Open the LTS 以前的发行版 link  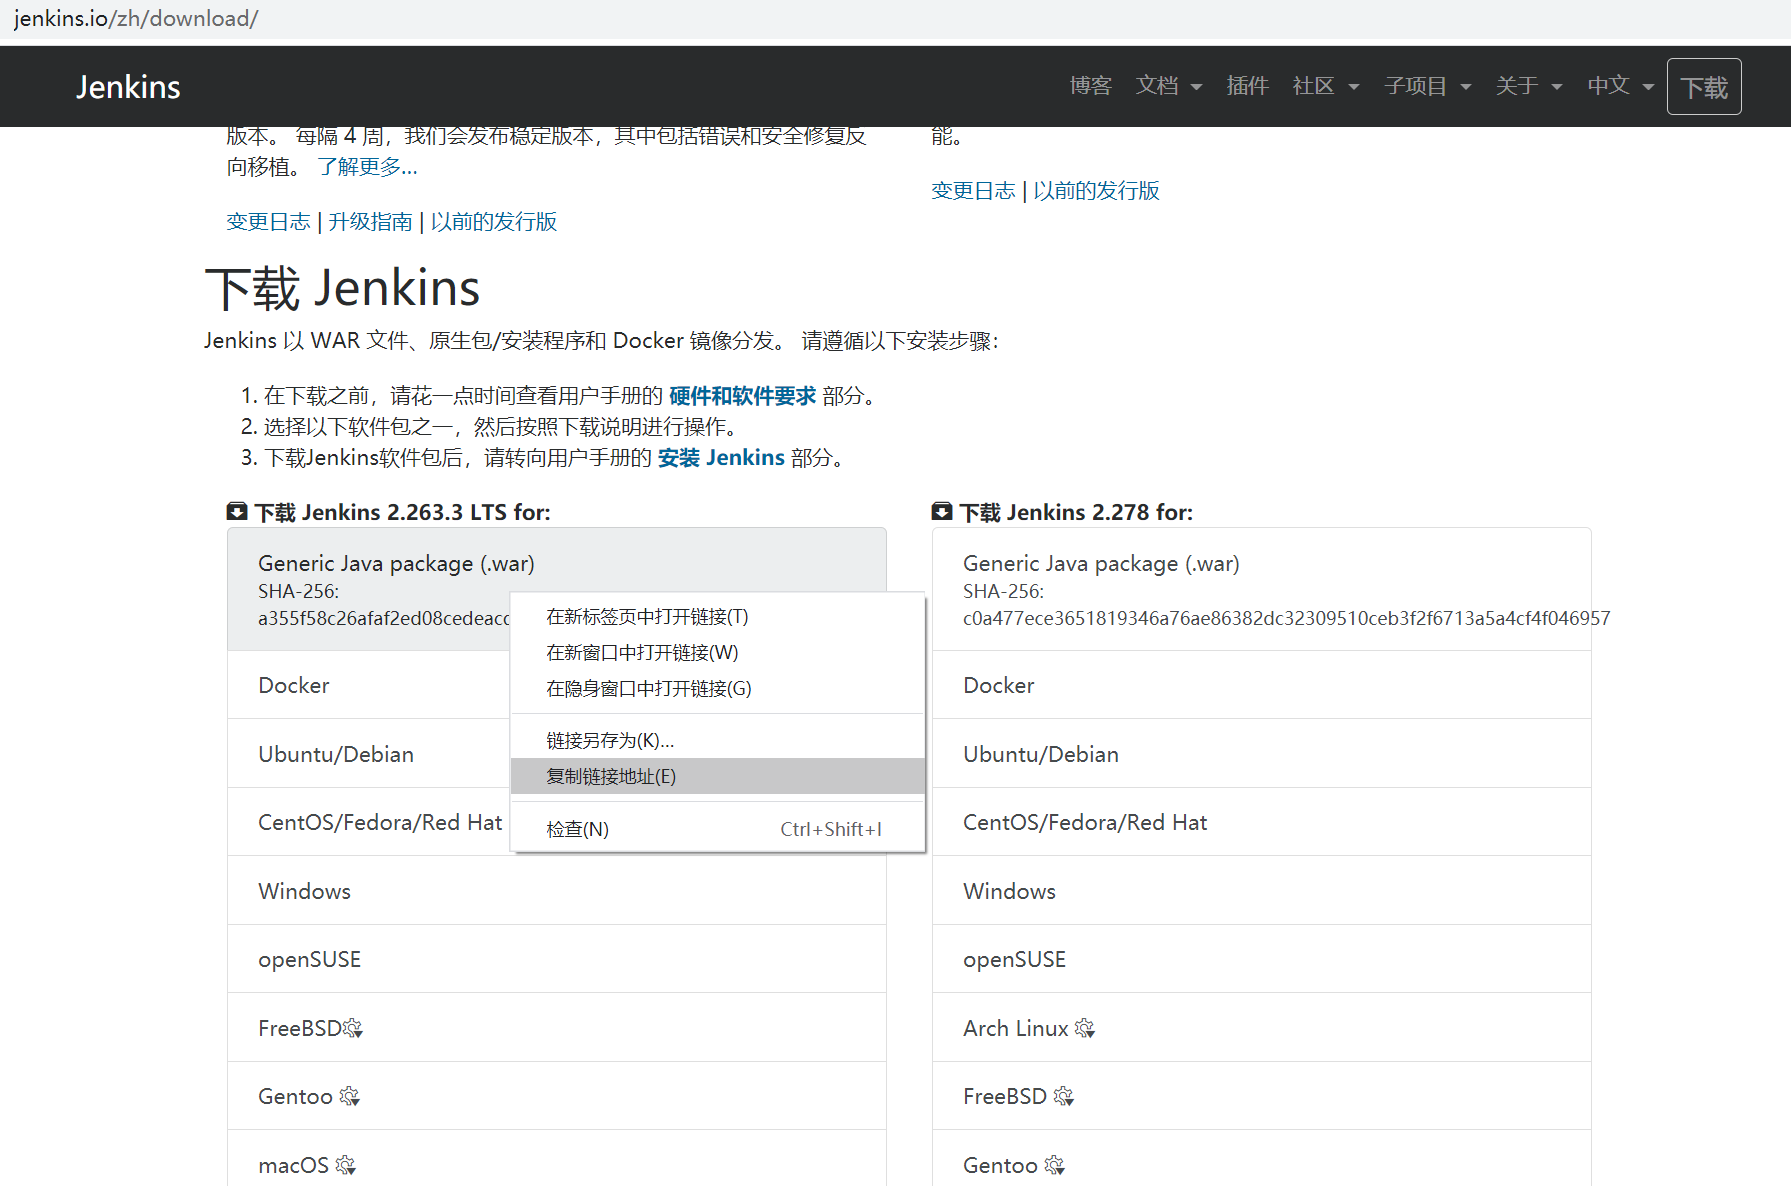(x=494, y=222)
